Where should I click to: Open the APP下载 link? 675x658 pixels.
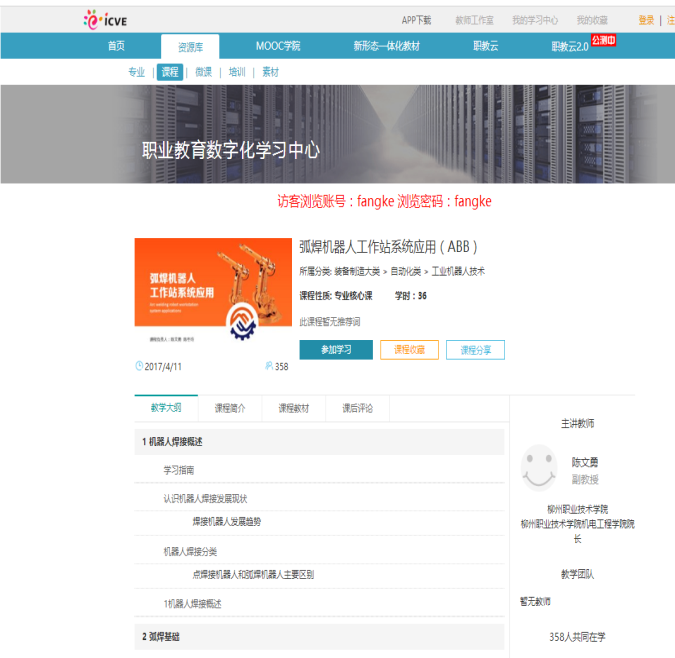point(416,20)
